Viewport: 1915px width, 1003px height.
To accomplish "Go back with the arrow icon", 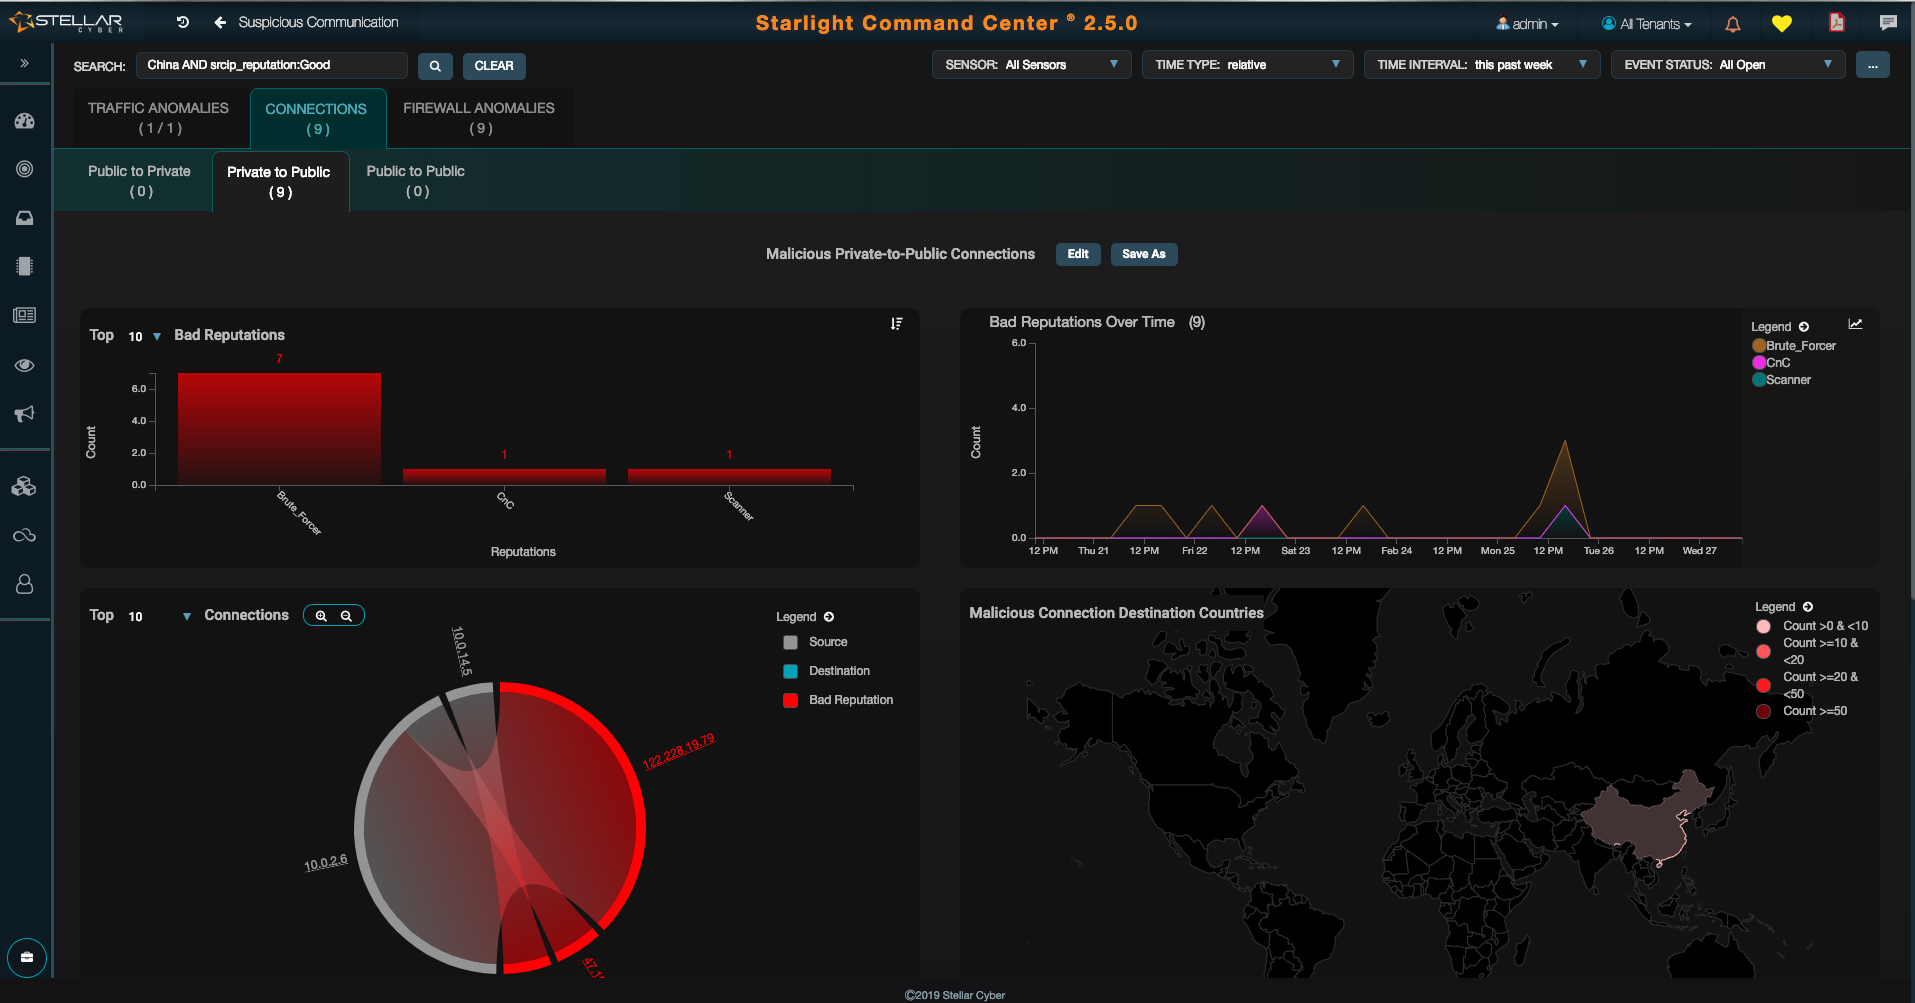I will click(220, 22).
